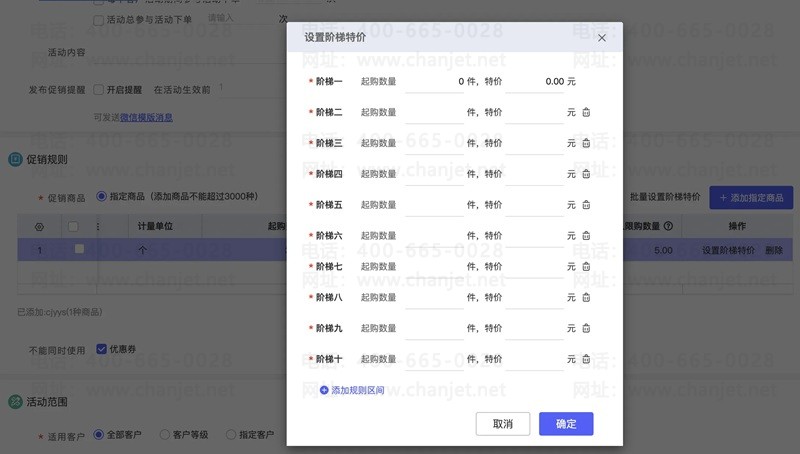Delete tier 阶梯四 with trash icon
This screenshot has height=454, width=800.
586,174
